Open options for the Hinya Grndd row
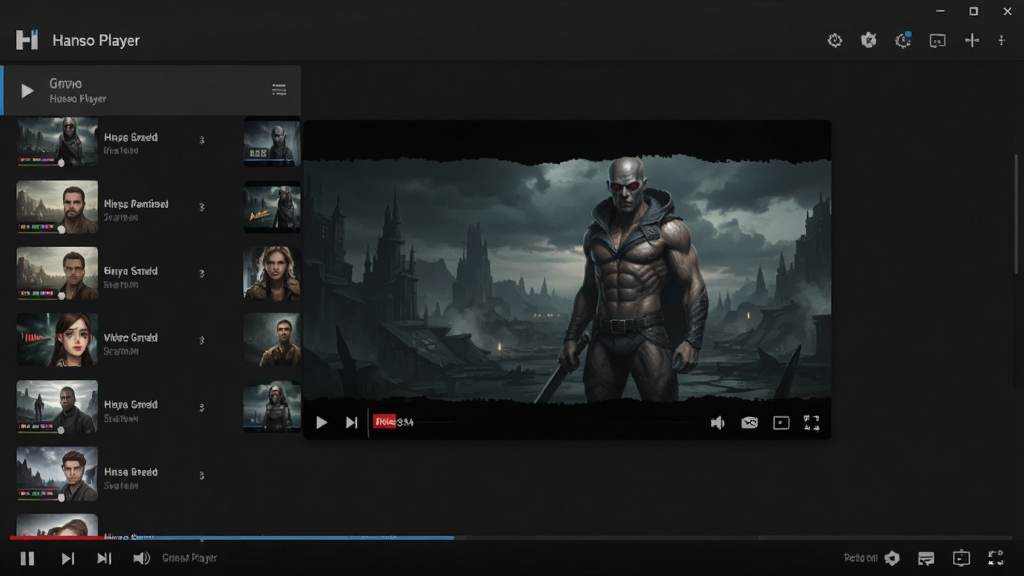The image size is (1024, 576). [x=202, y=408]
